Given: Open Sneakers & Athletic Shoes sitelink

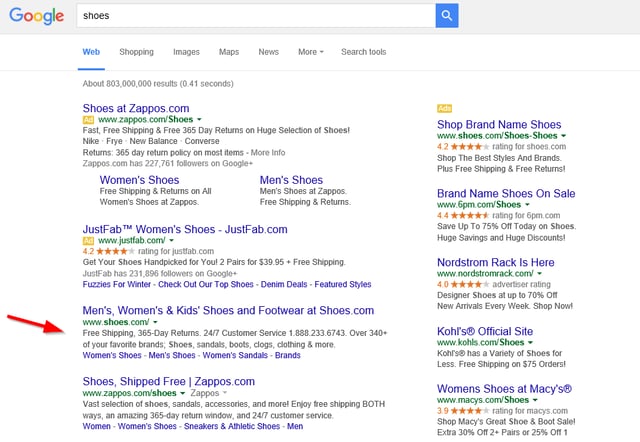Looking at the screenshot, I should [232, 426].
